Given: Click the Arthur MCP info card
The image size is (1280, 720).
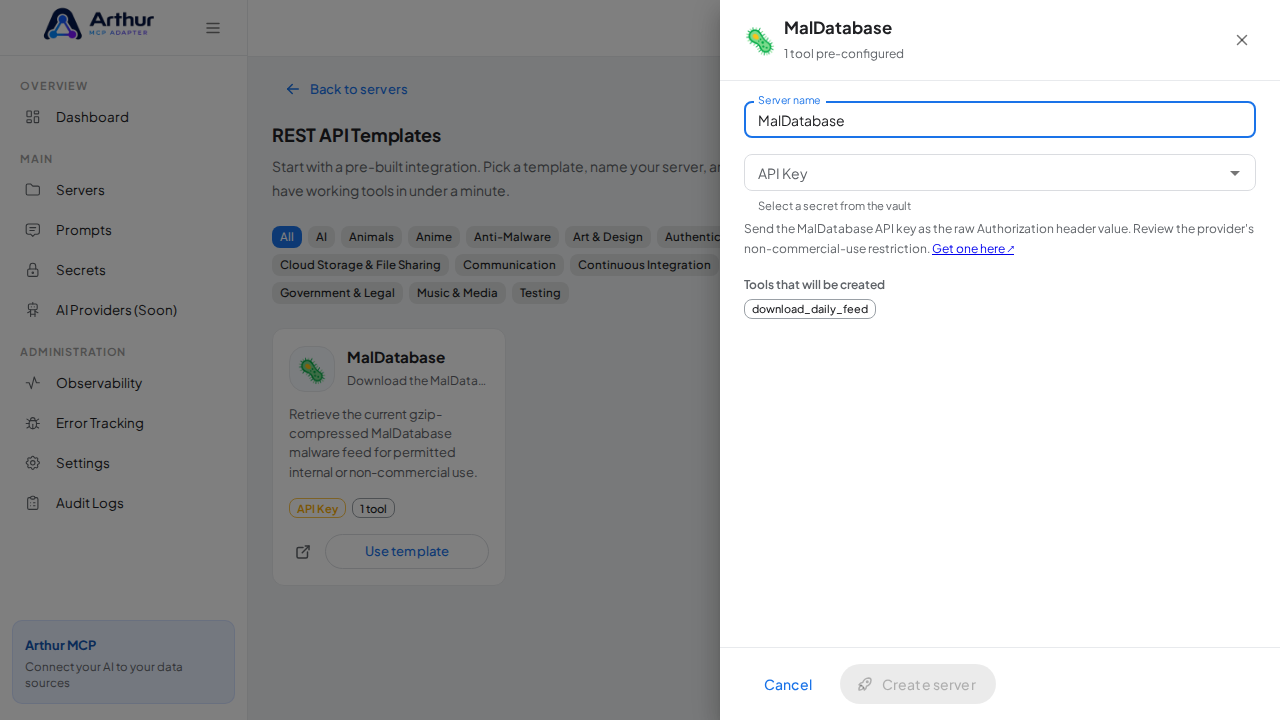Looking at the screenshot, I should pyautogui.click(x=123, y=662).
